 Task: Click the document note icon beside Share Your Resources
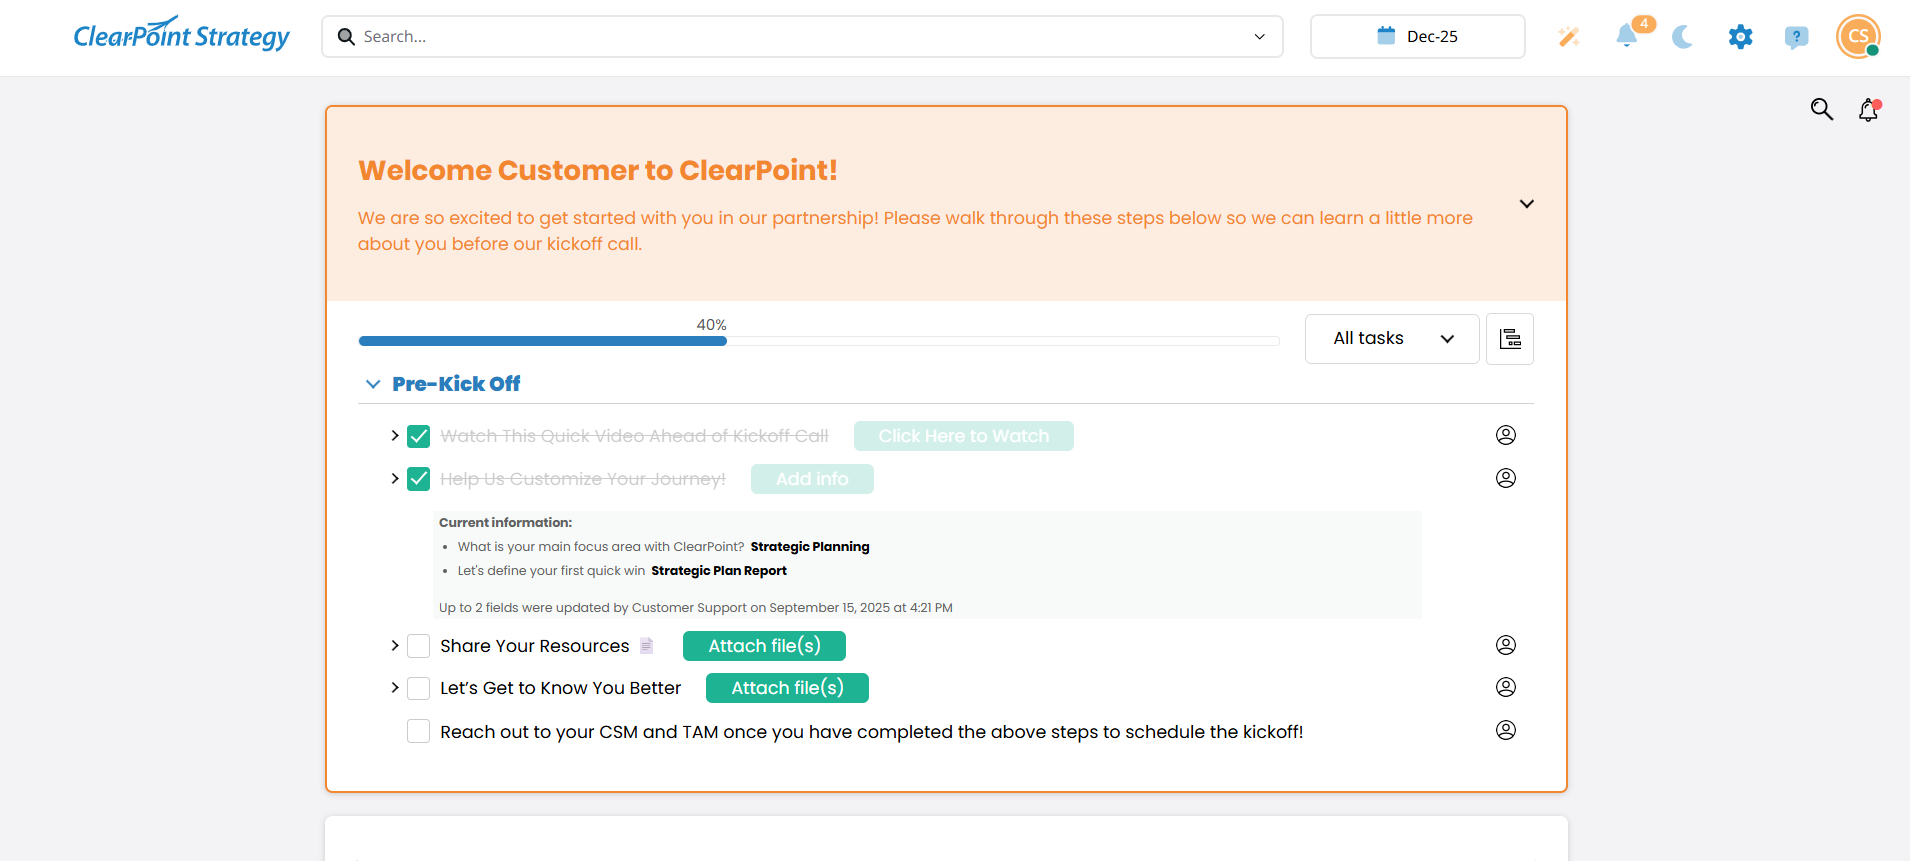[x=647, y=646]
